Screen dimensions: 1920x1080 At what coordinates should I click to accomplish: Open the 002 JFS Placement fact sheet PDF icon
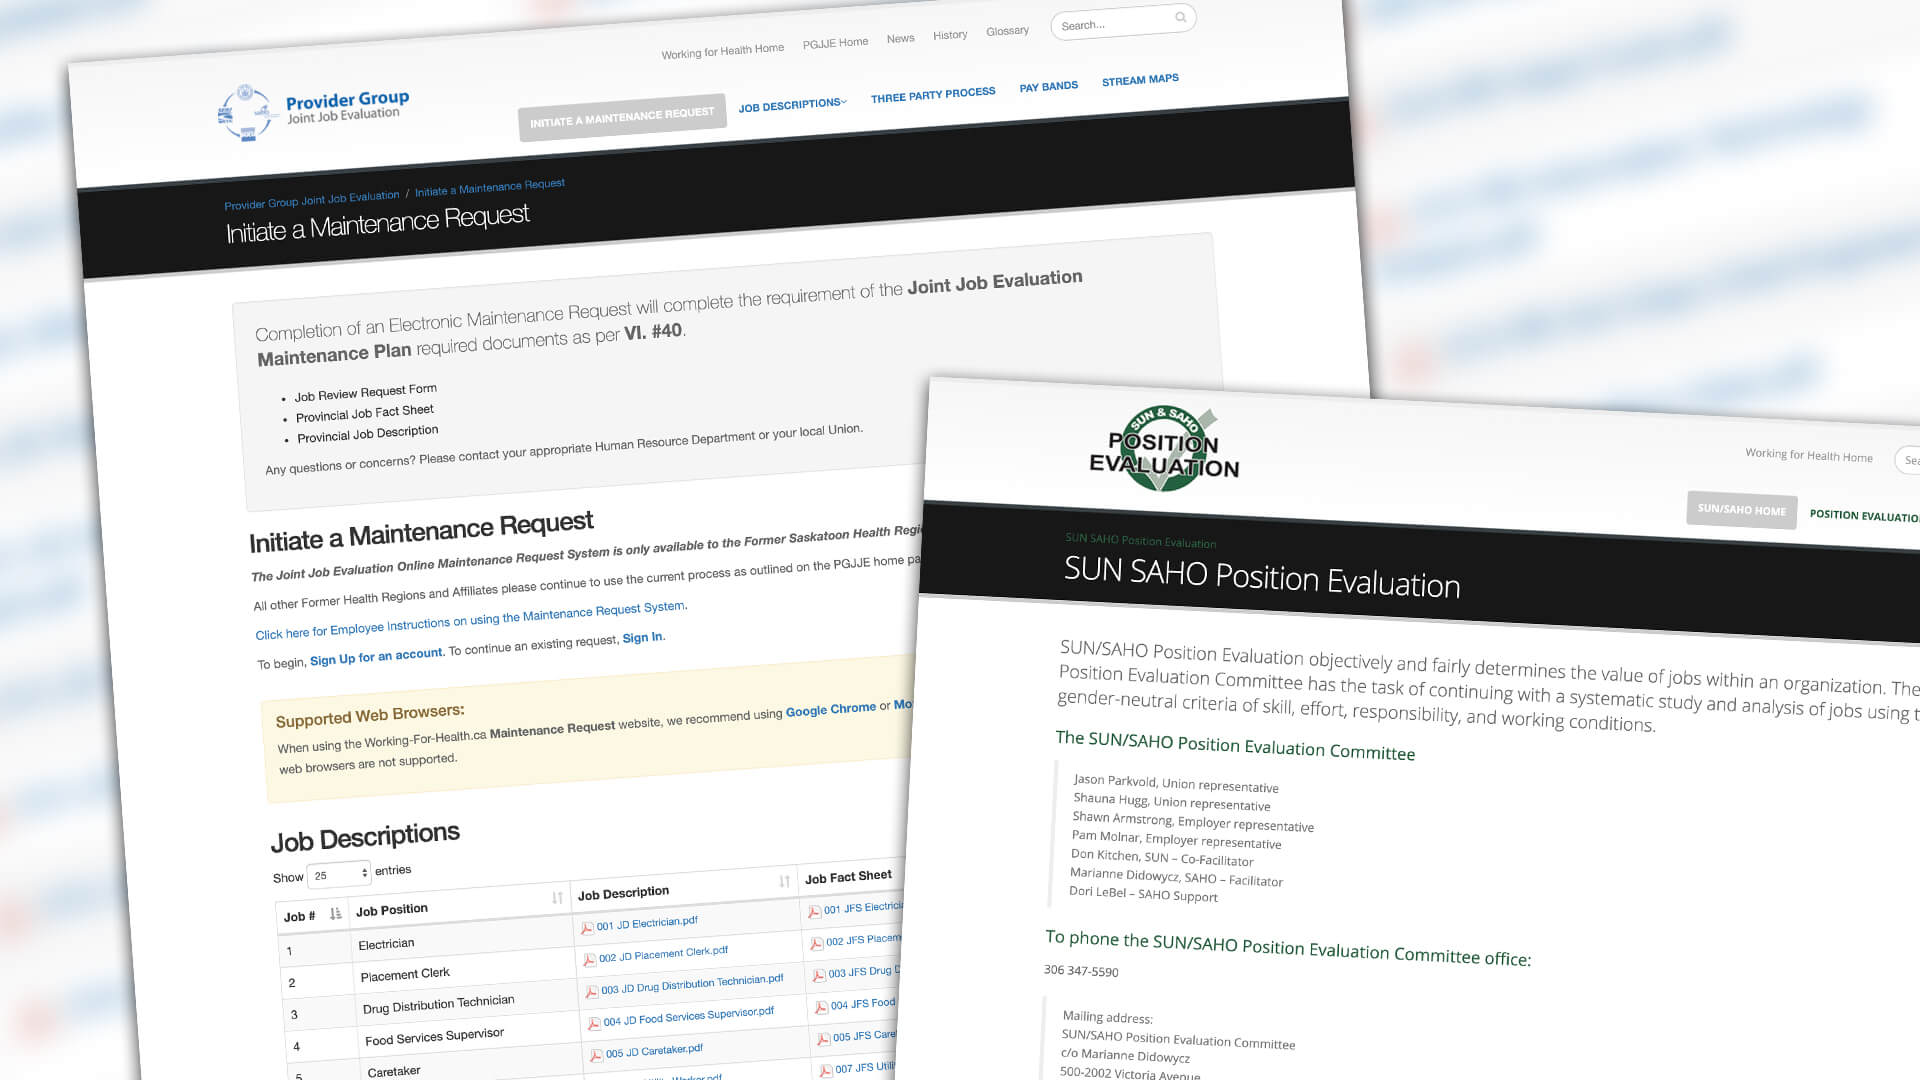tap(817, 944)
